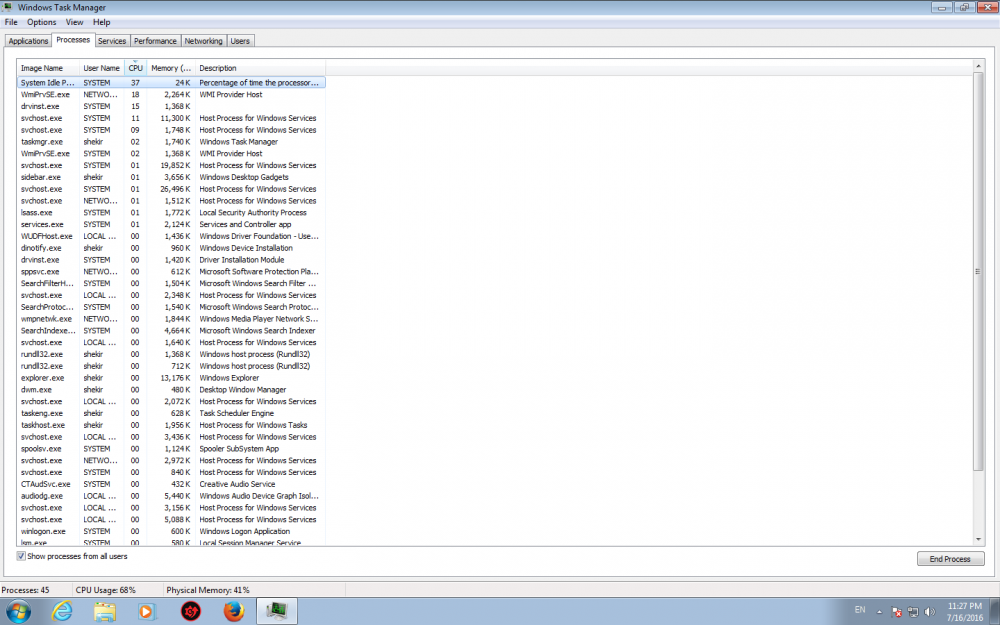The height and width of the screenshot is (625, 1000).
Task: Select Task Manager taskbar button
Action: click(277, 612)
